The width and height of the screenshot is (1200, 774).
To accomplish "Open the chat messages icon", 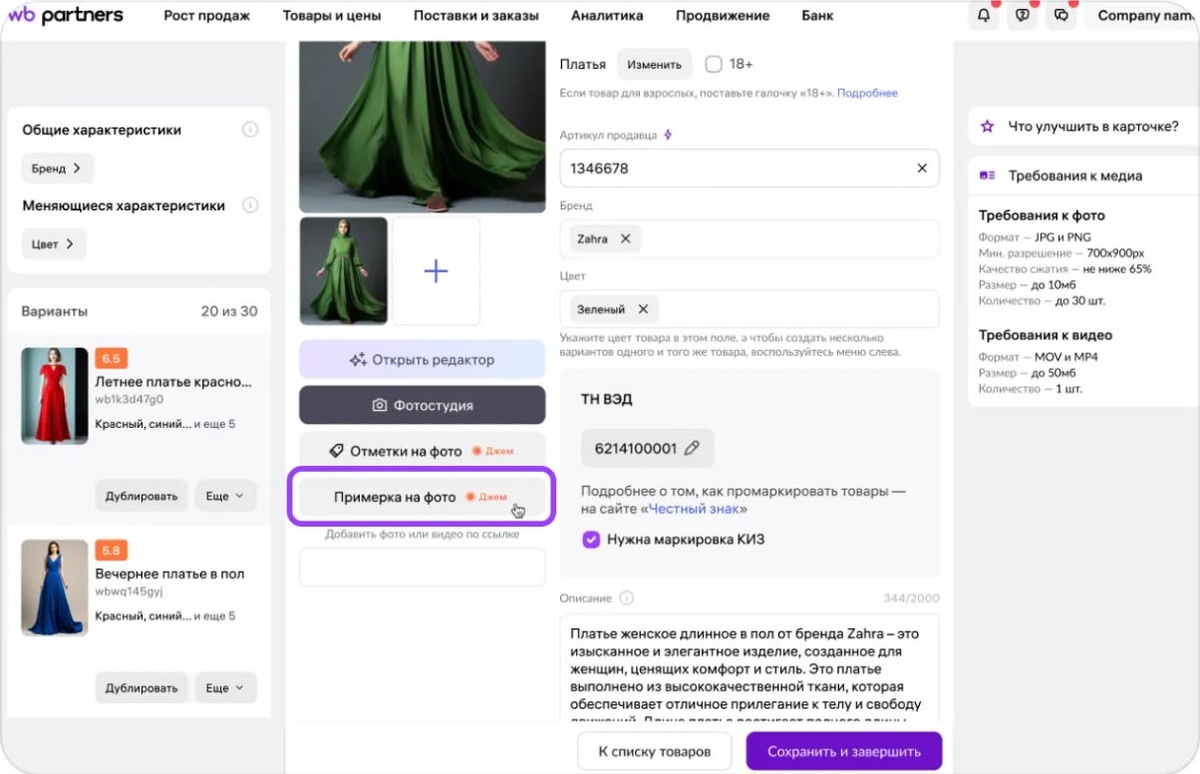I will (x=1061, y=16).
